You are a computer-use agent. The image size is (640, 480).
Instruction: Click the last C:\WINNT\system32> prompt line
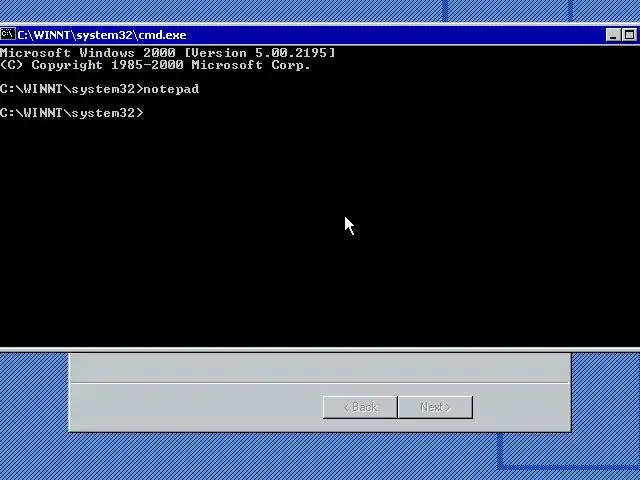coord(72,113)
